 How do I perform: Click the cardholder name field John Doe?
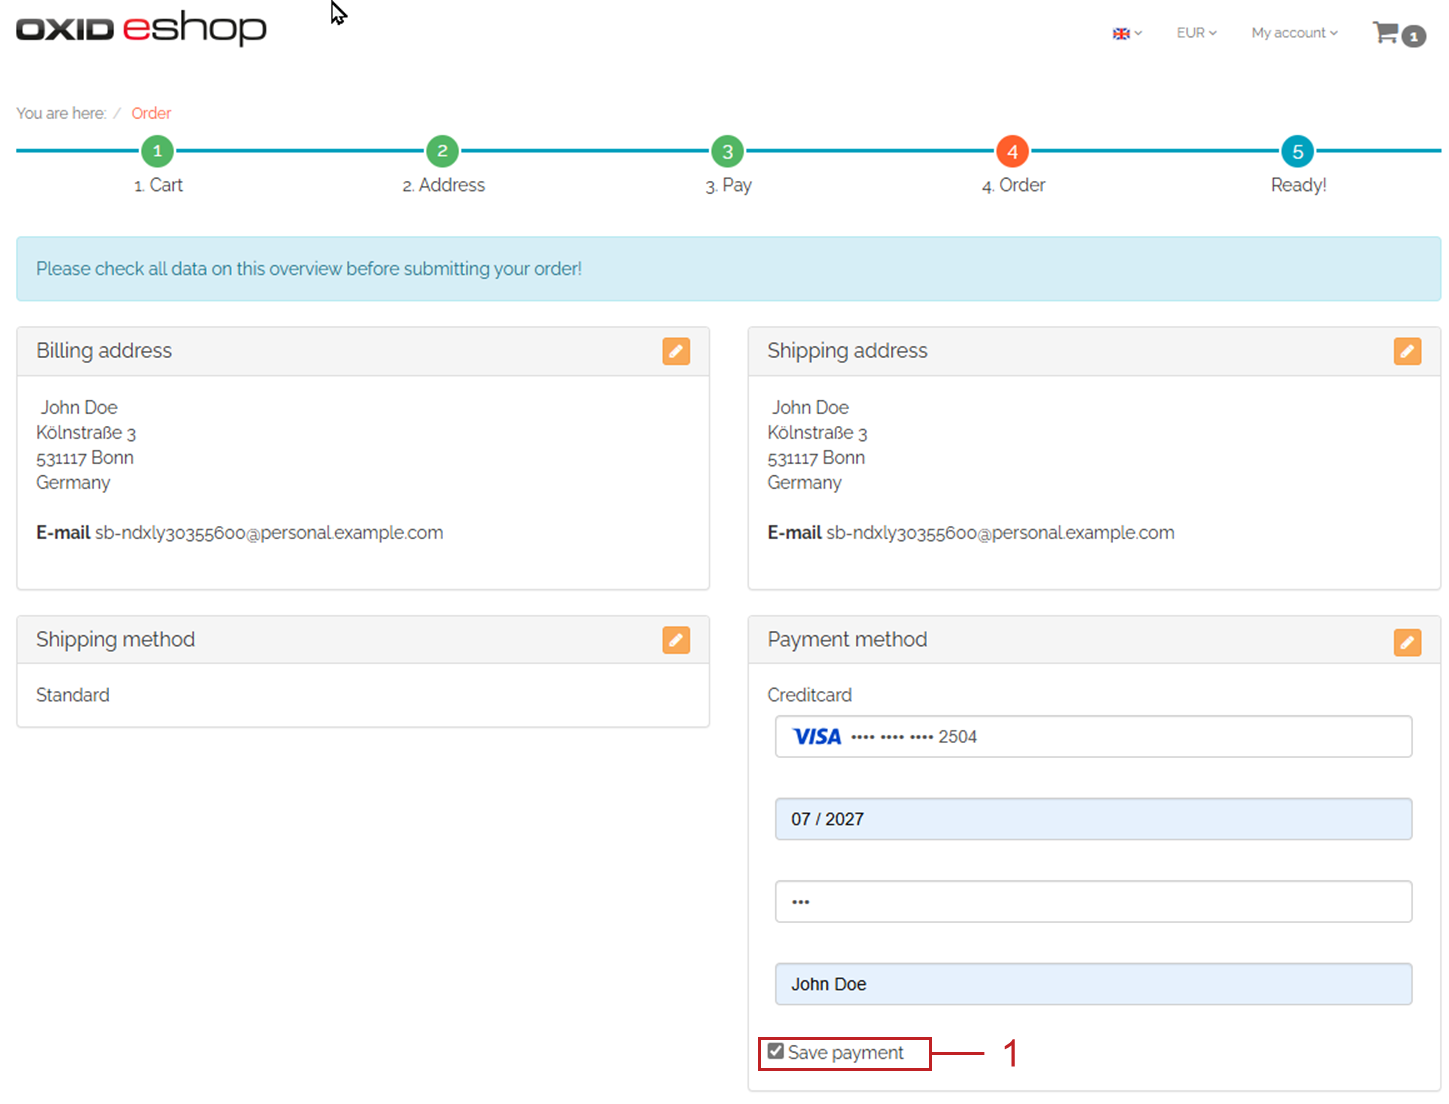click(1093, 984)
